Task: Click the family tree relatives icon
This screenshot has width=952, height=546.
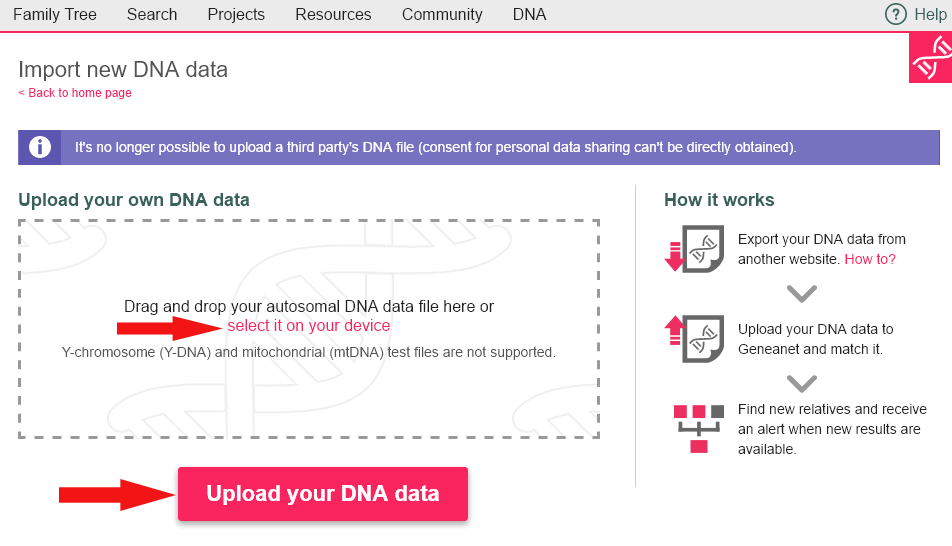Action: click(699, 429)
